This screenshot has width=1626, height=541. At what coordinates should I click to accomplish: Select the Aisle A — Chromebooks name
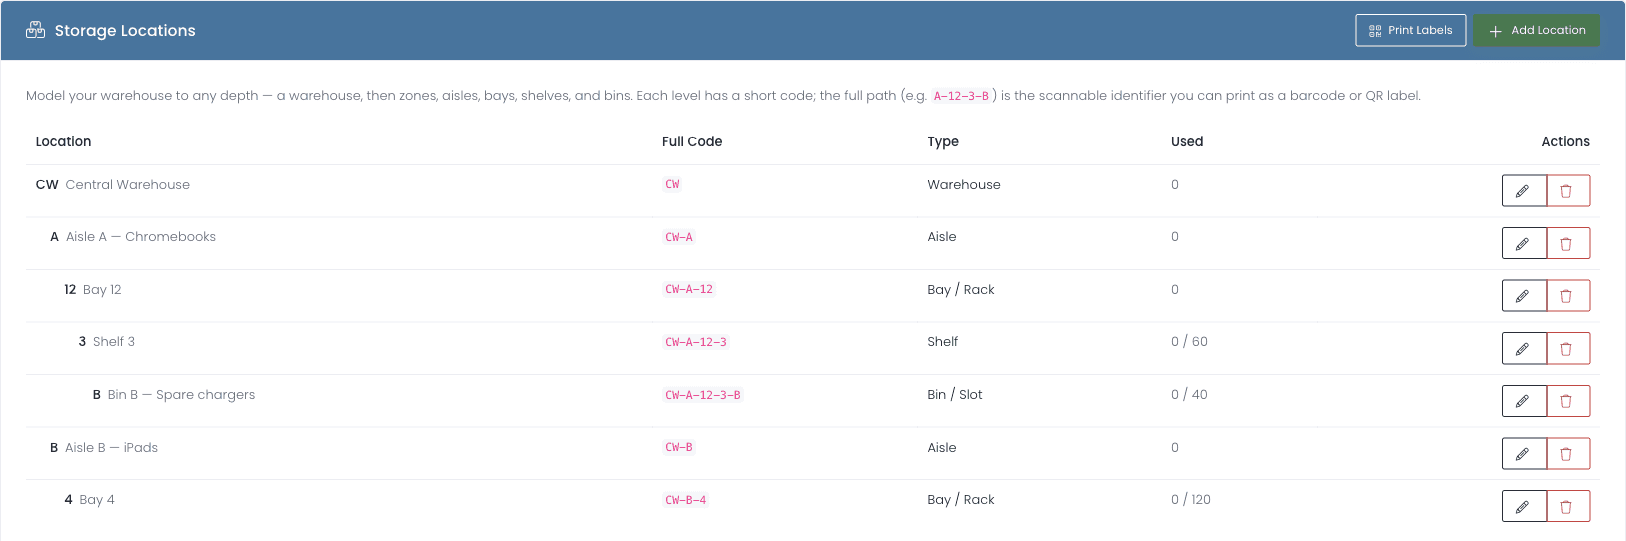[141, 237]
